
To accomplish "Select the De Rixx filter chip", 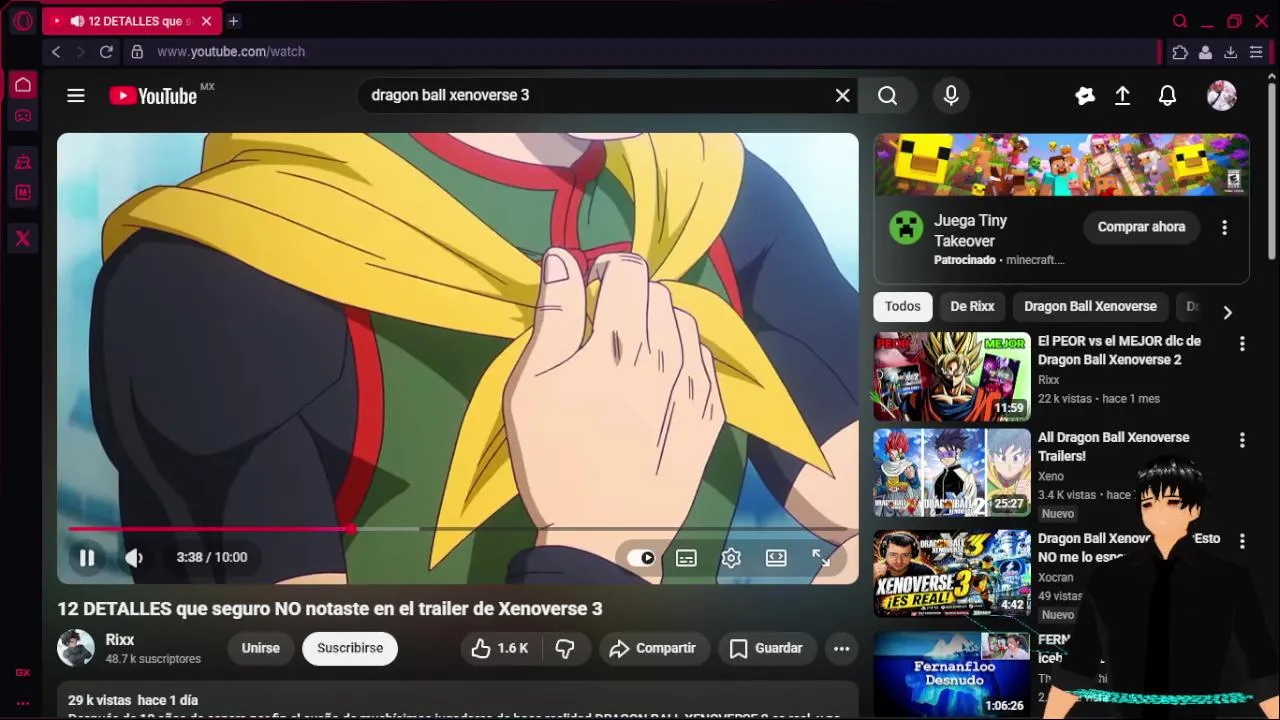I will 972,306.
